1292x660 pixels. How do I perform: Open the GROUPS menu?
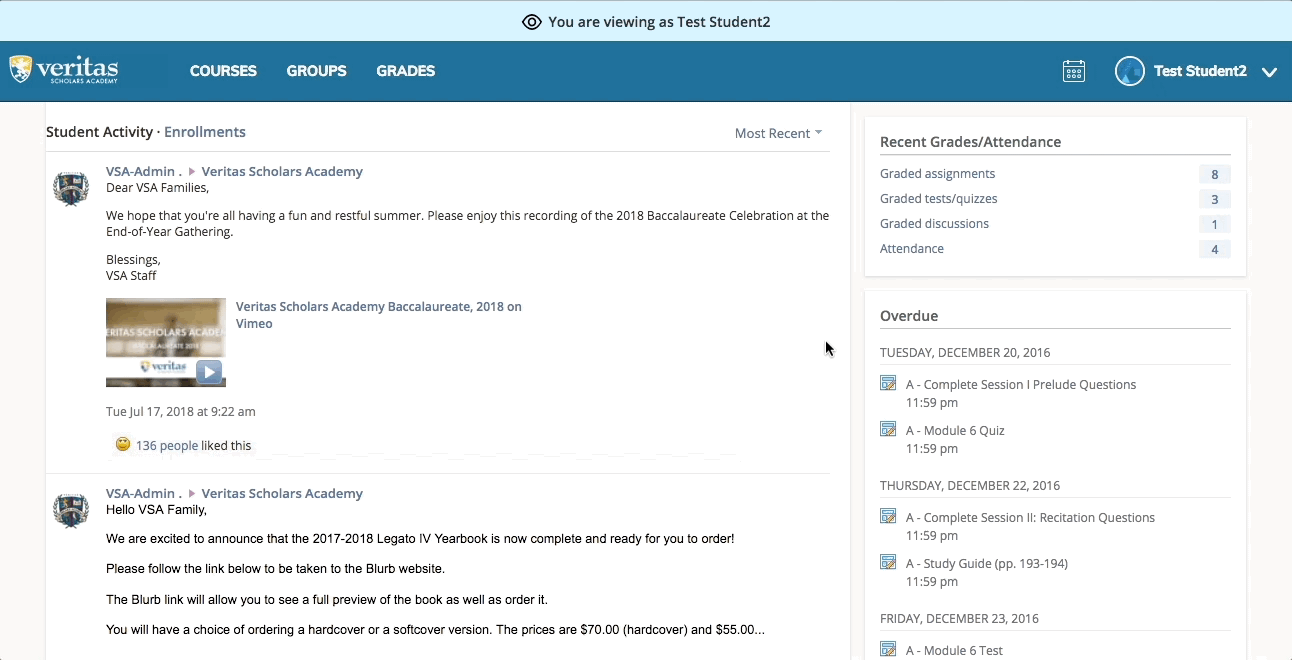tap(316, 71)
